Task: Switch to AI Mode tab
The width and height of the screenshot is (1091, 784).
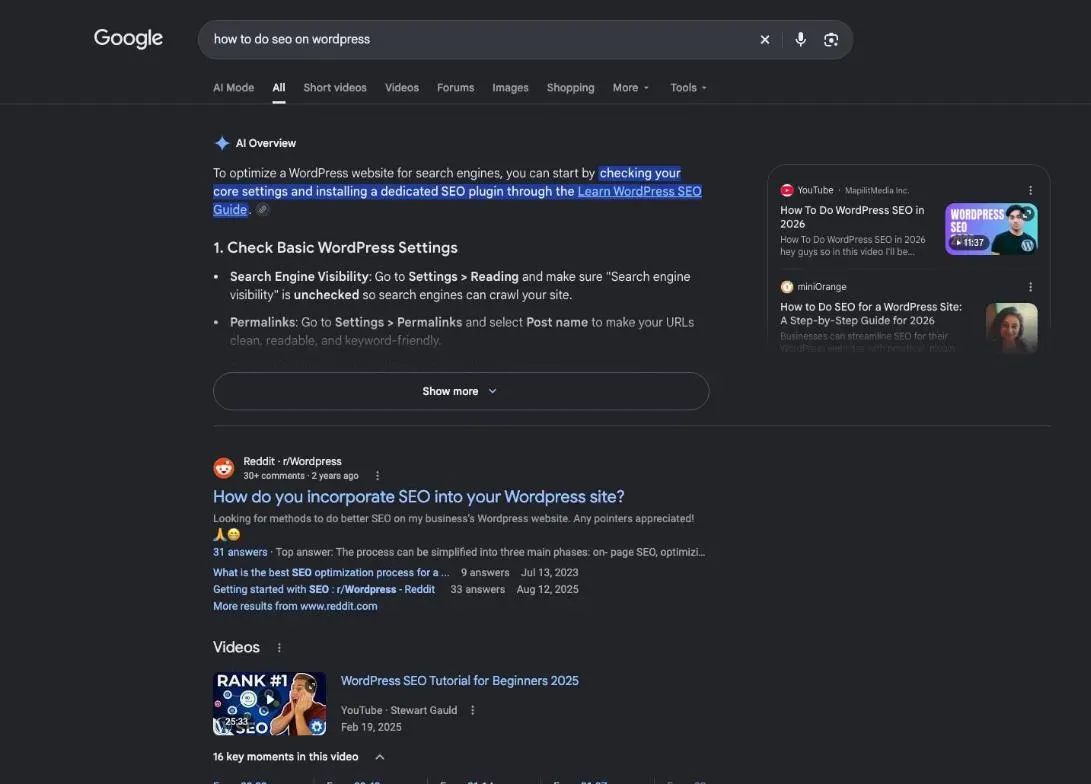Action: tap(233, 88)
